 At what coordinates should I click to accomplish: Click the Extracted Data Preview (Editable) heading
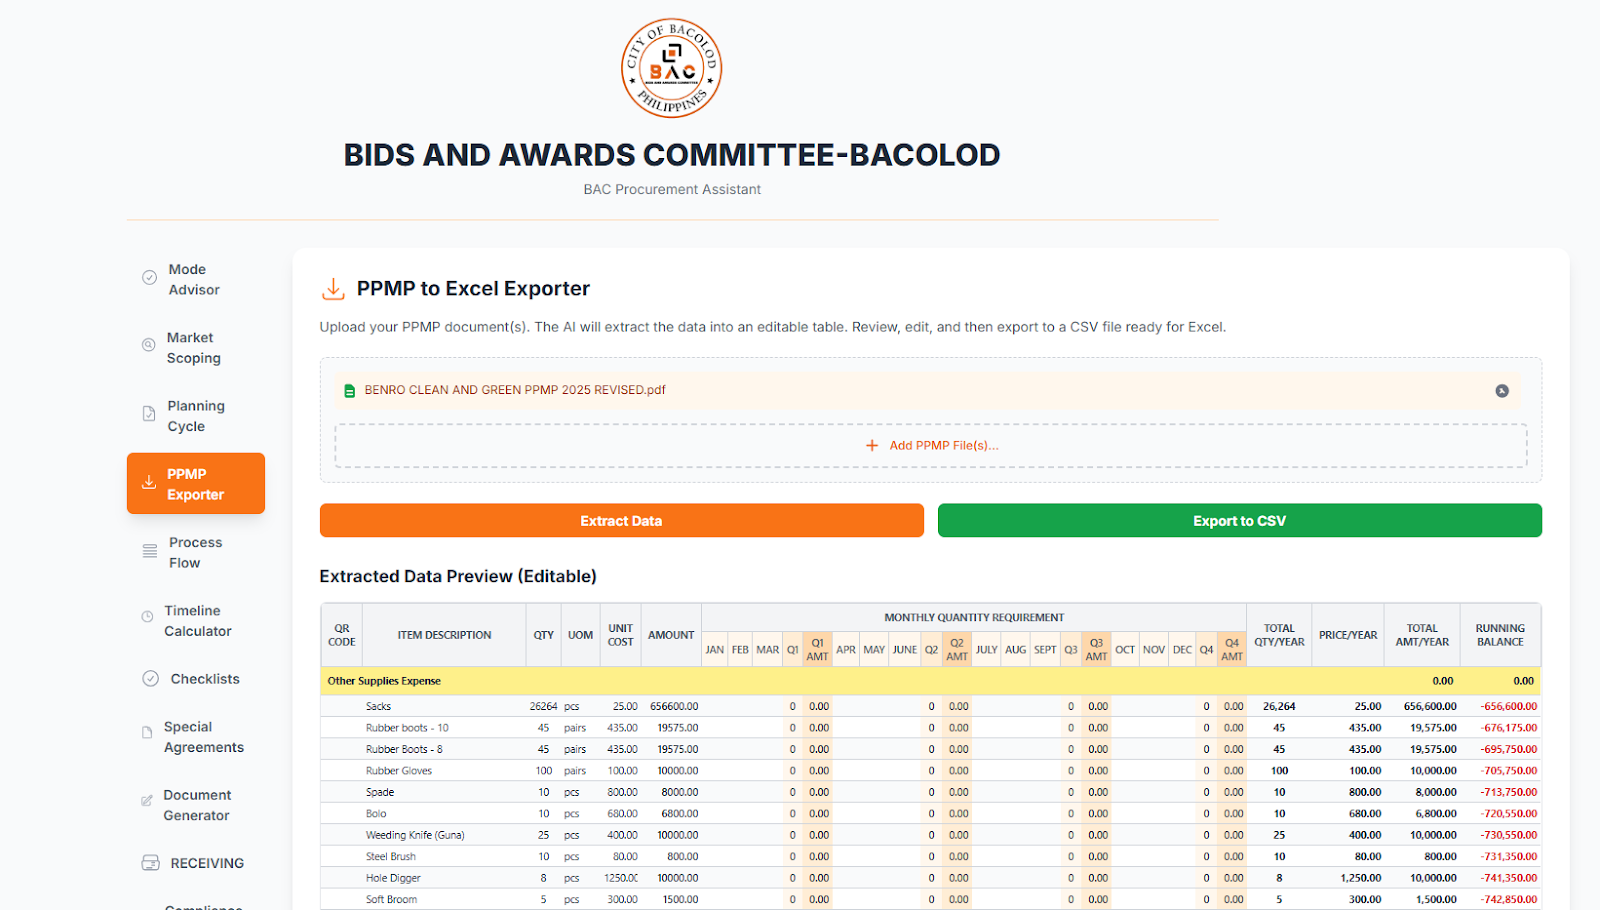coord(458,577)
